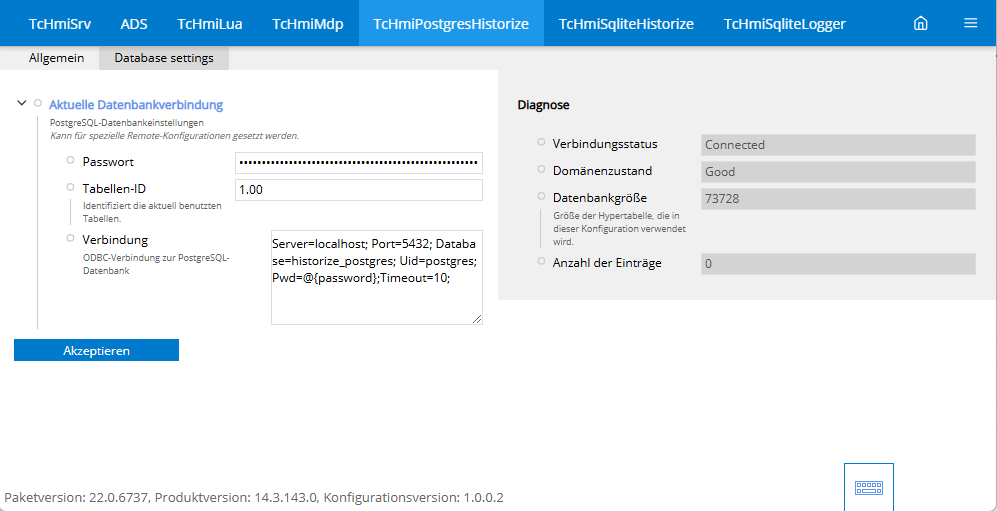This screenshot has width=997, height=511.
Task: Select the Database settings sub-tab
Action: click(164, 58)
